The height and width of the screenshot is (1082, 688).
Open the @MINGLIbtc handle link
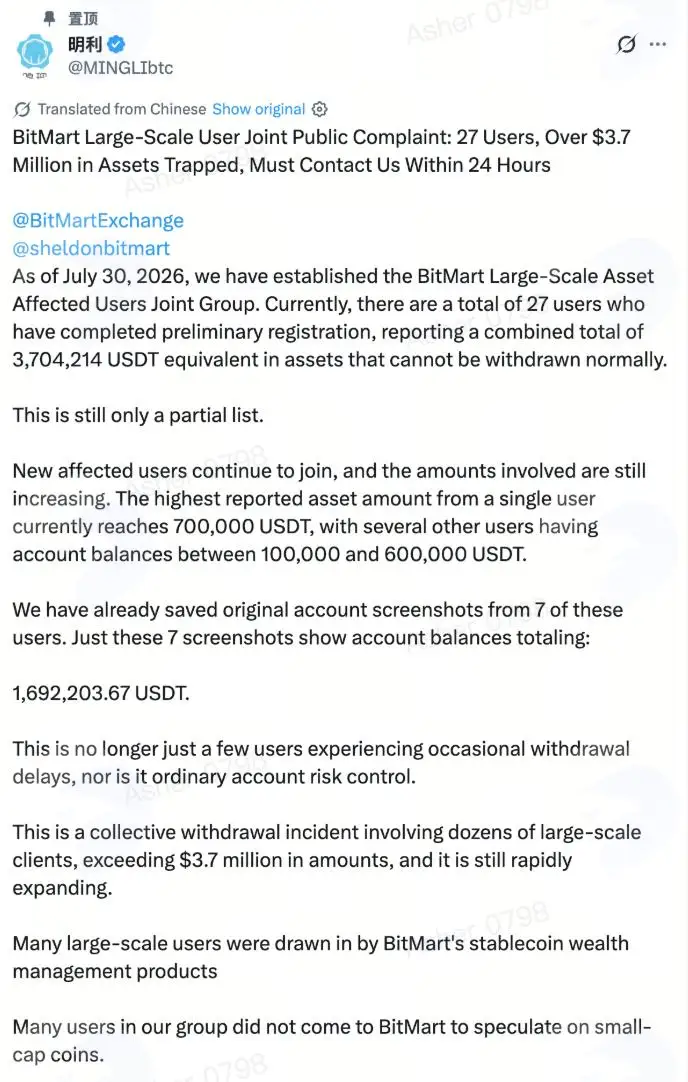point(120,68)
